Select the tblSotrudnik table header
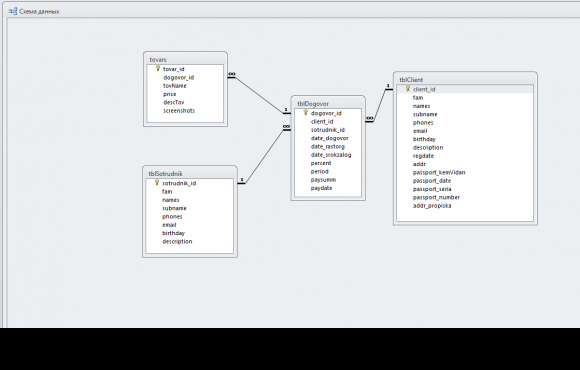 pyautogui.click(x=190, y=174)
